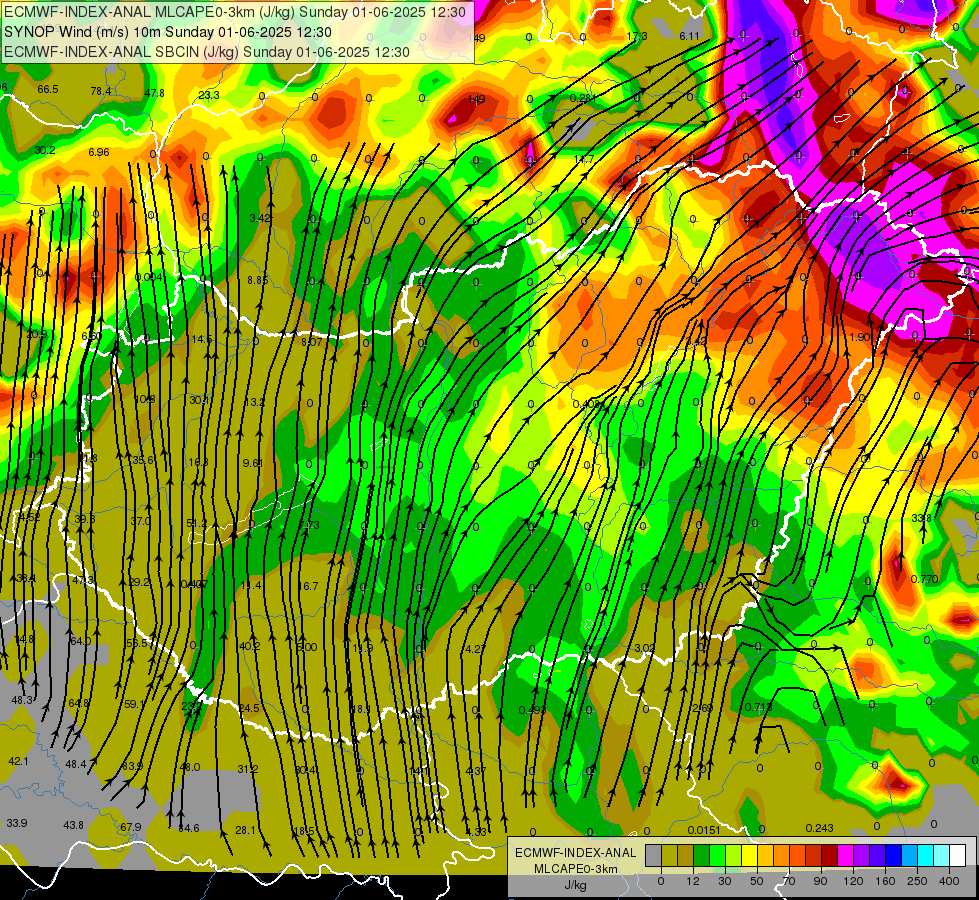979x900 pixels.
Task: Click the map value 0.718
Action: pyautogui.click(x=759, y=707)
